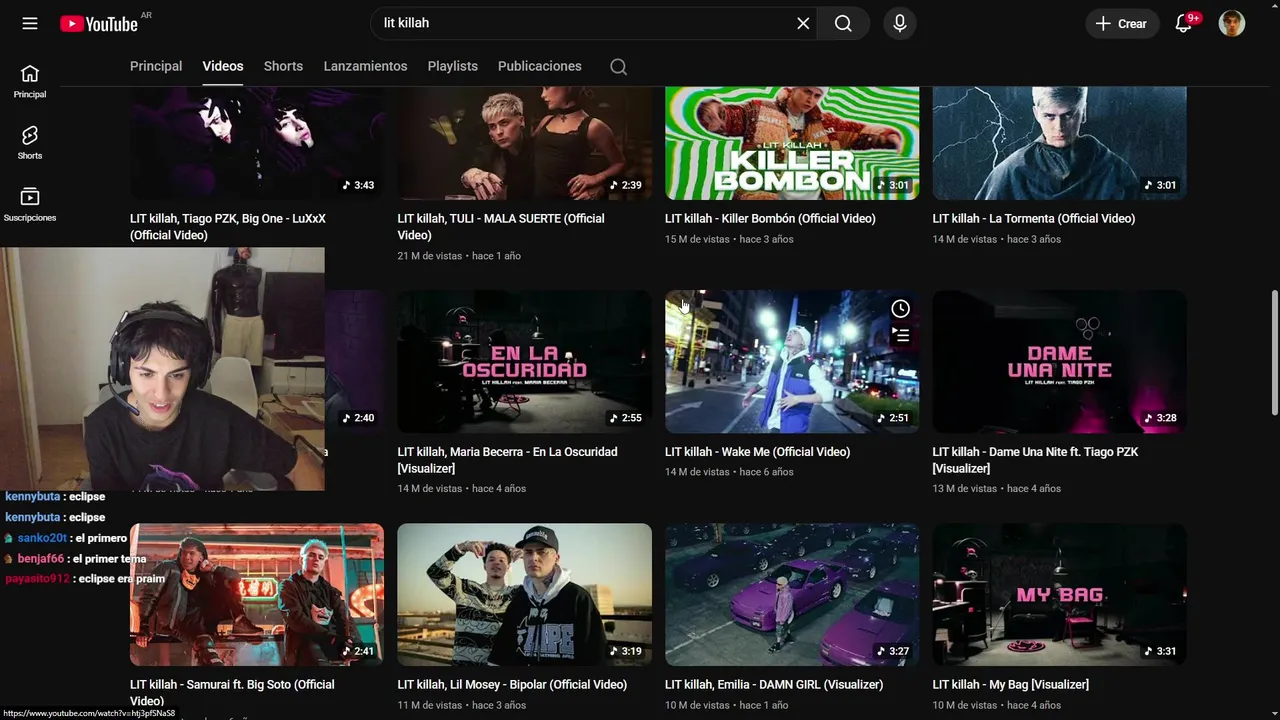
Task: Add Wake Me to queue
Action: click(900, 335)
